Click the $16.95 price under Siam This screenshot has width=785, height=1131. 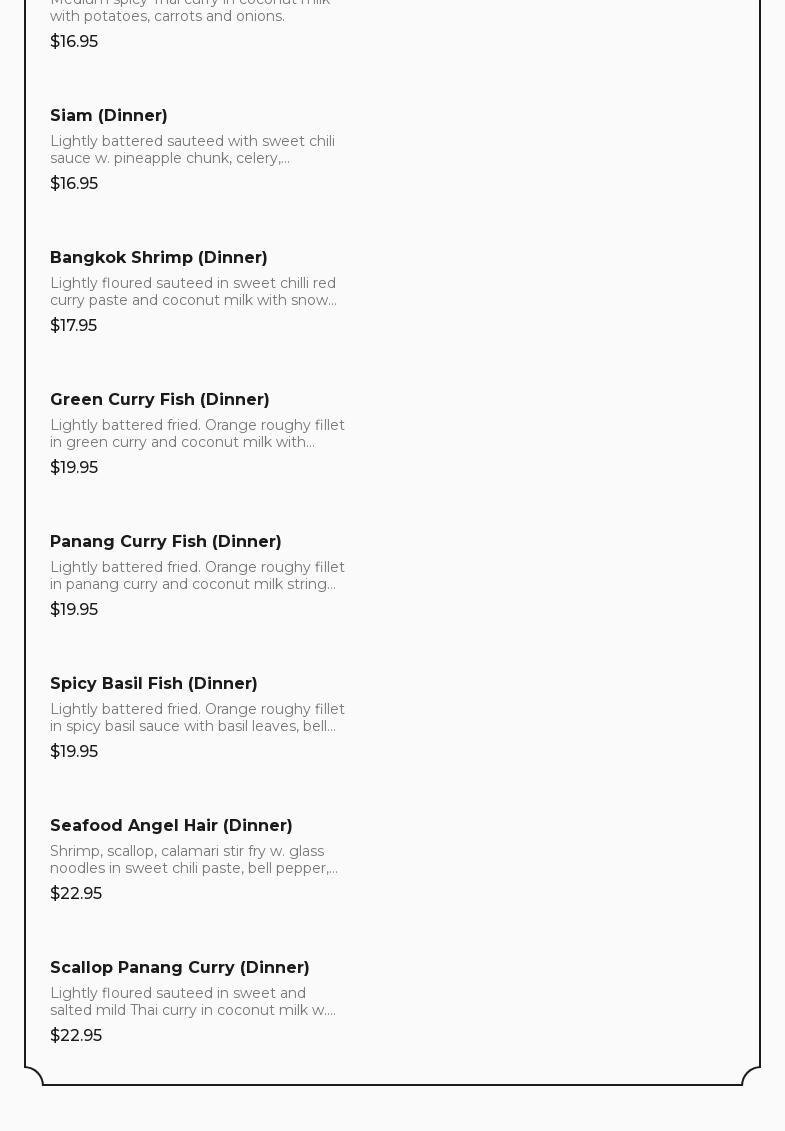[74, 184]
